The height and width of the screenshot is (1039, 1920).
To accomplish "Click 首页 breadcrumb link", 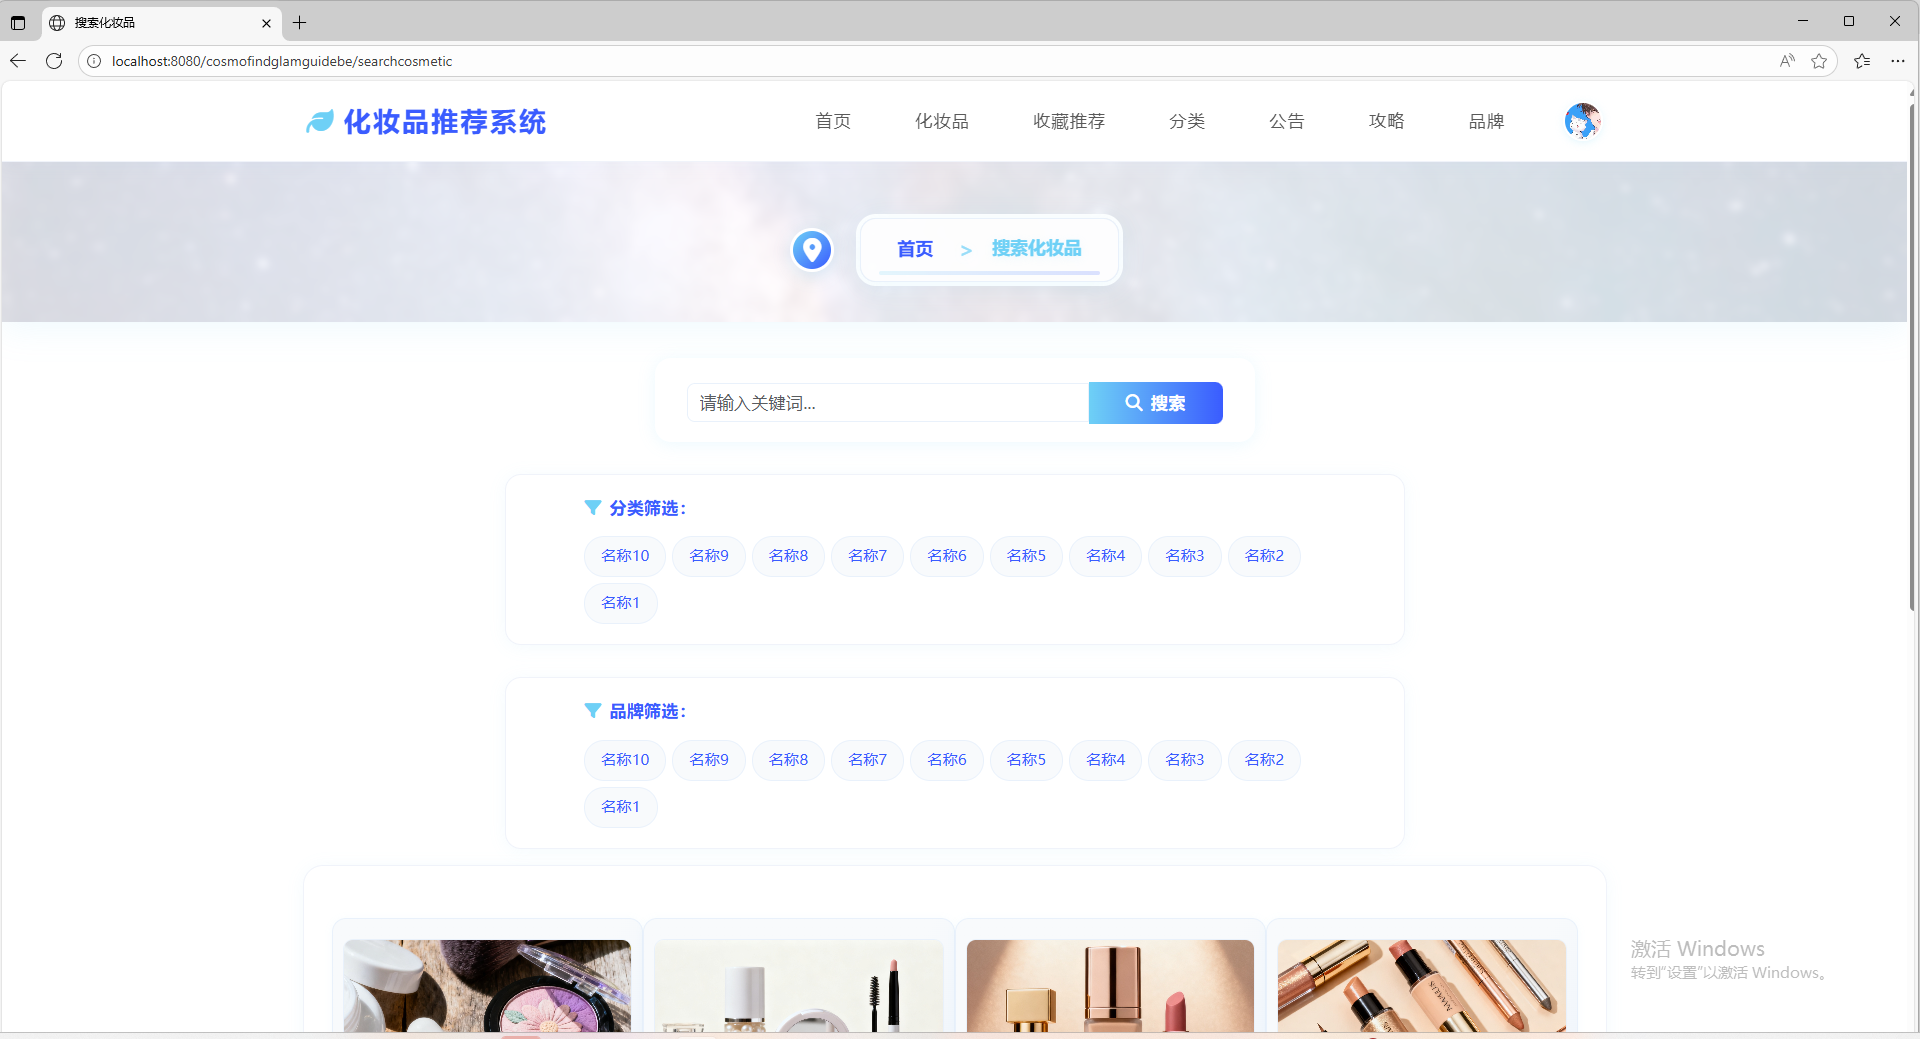I will 915,249.
